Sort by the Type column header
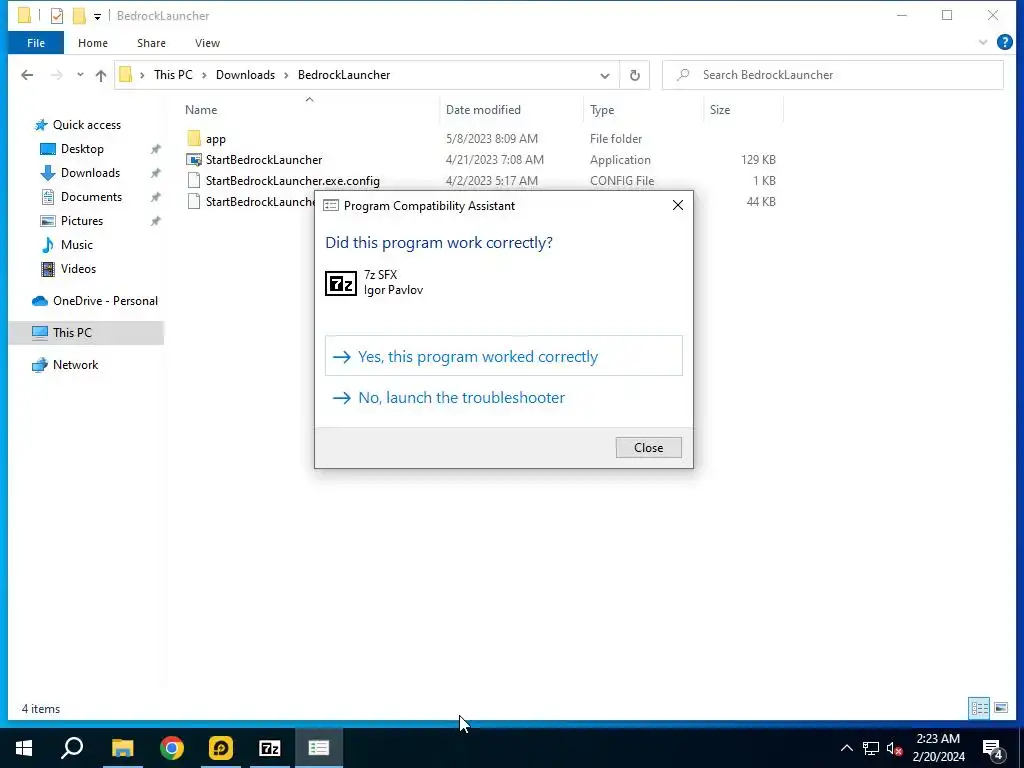 click(602, 110)
